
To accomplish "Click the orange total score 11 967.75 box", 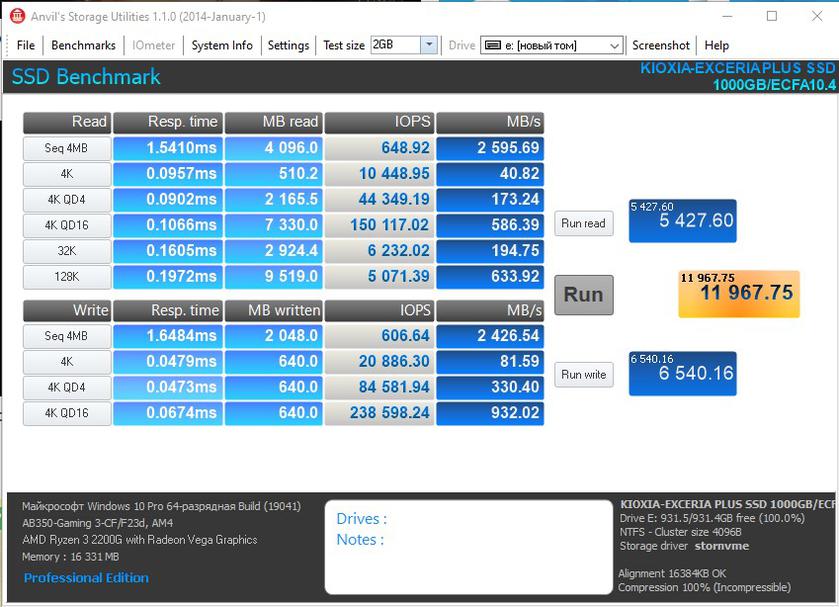I will 739,294.
